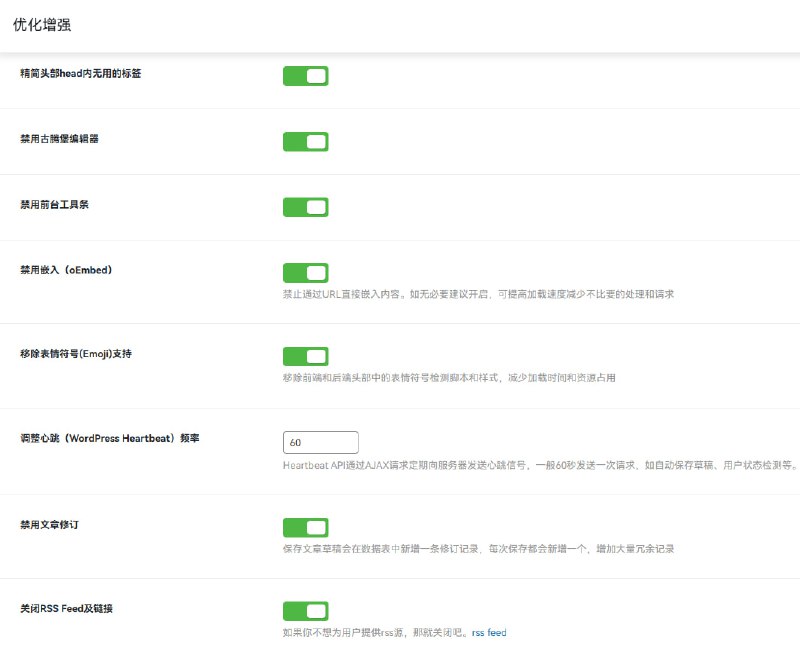This screenshot has width=800, height=661.
Task: Click the 移除表情符号(Emoji)支持 label
Action: (76, 354)
